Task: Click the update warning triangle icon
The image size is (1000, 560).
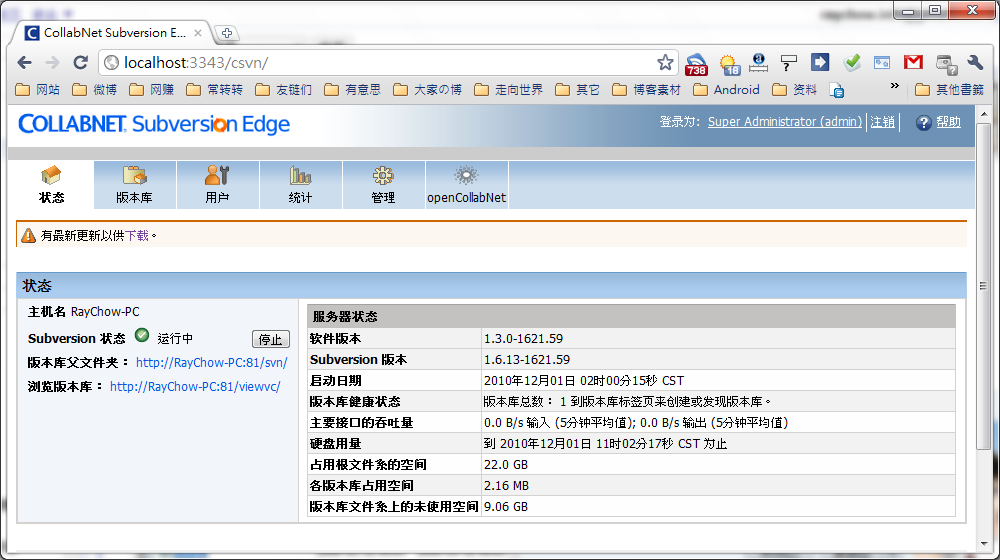Action: click(28, 236)
